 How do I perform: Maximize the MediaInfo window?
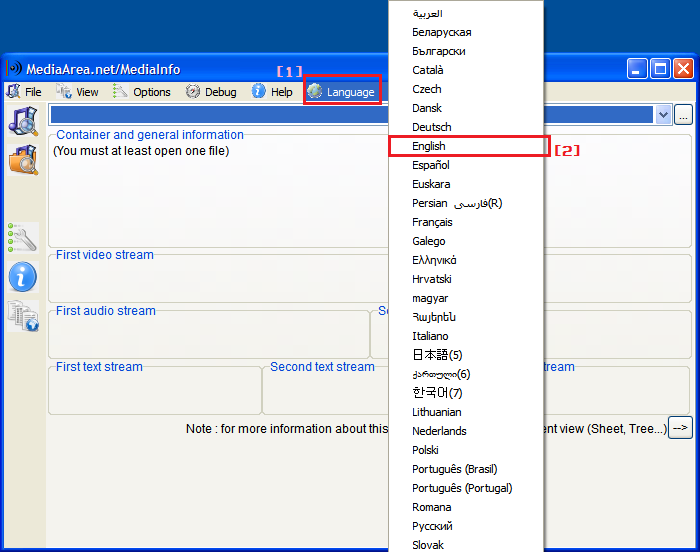[660, 69]
